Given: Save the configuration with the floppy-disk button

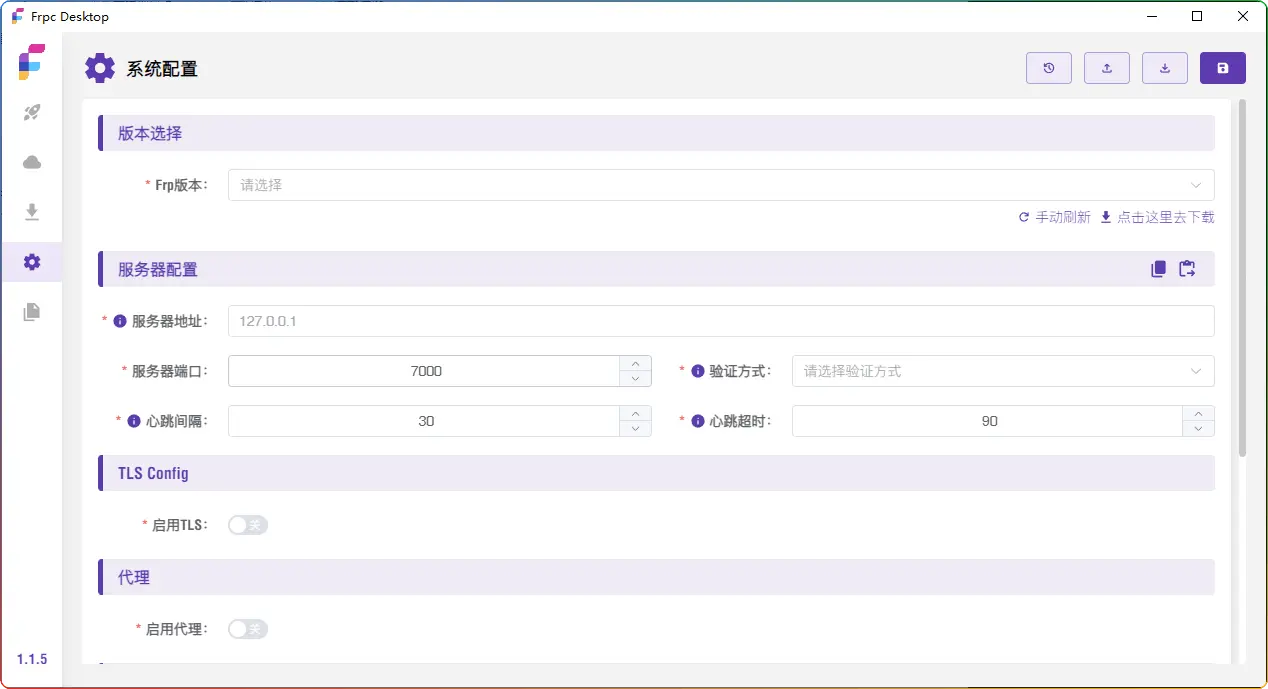Looking at the screenshot, I should tap(1223, 68).
